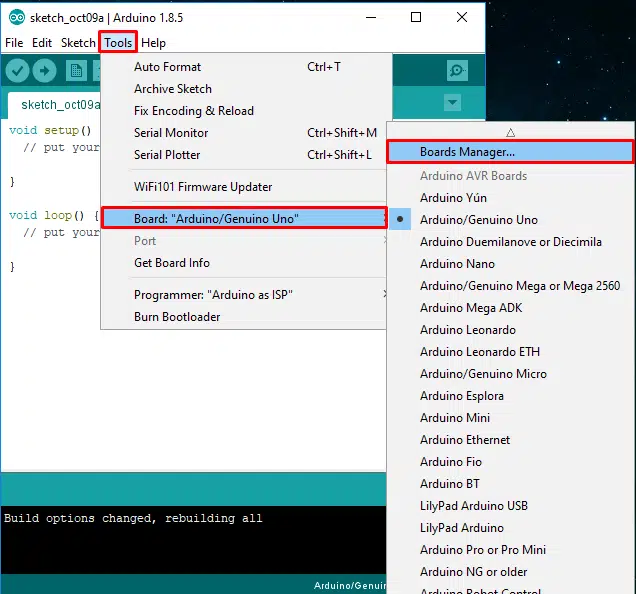Close the Tools menu
This screenshot has width=636, height=594.
tap(118, 42)
